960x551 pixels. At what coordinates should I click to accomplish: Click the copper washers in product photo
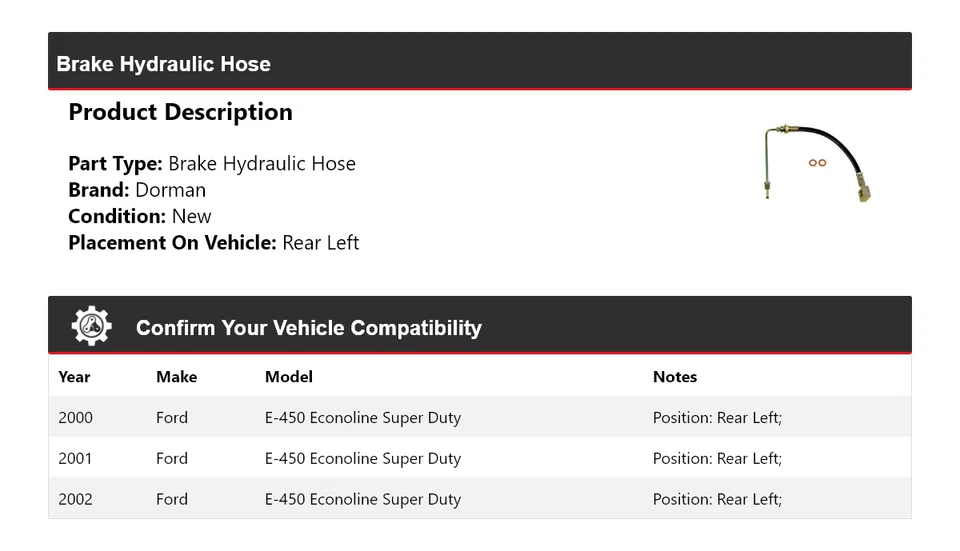(x=817, y=163)
